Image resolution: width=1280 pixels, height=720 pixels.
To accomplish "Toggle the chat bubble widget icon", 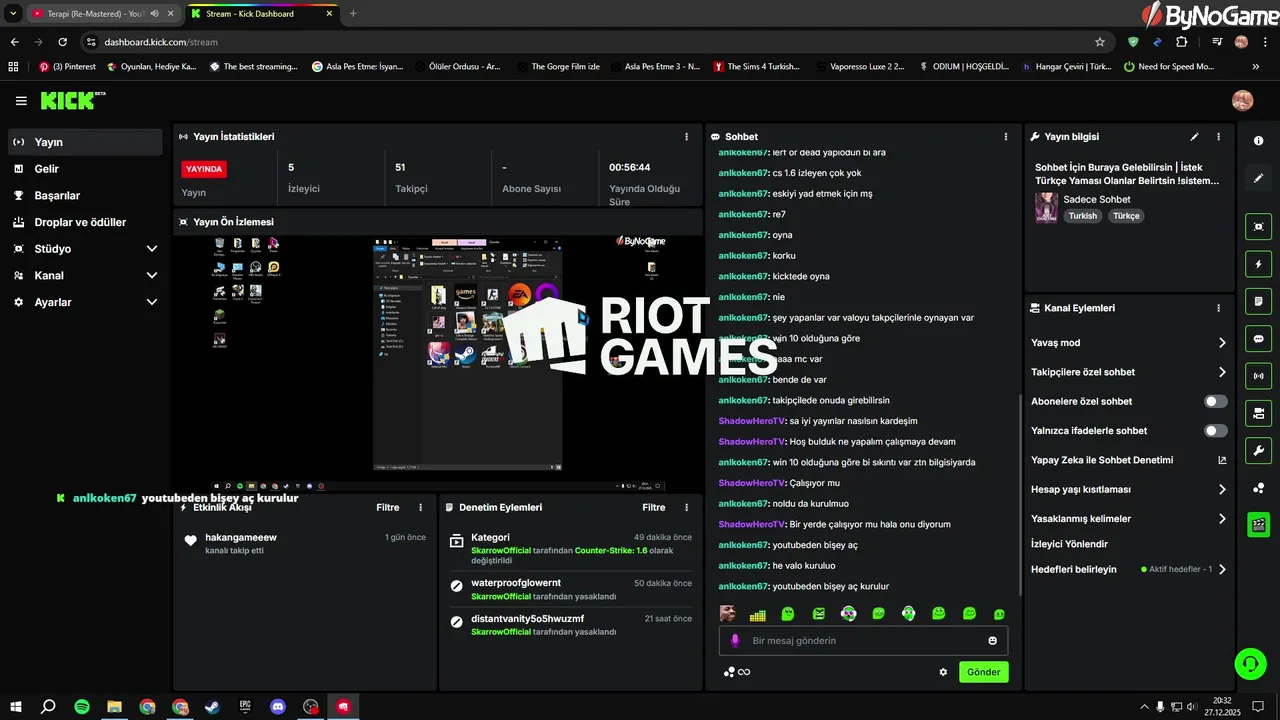I will click(x=1258, y=338).
